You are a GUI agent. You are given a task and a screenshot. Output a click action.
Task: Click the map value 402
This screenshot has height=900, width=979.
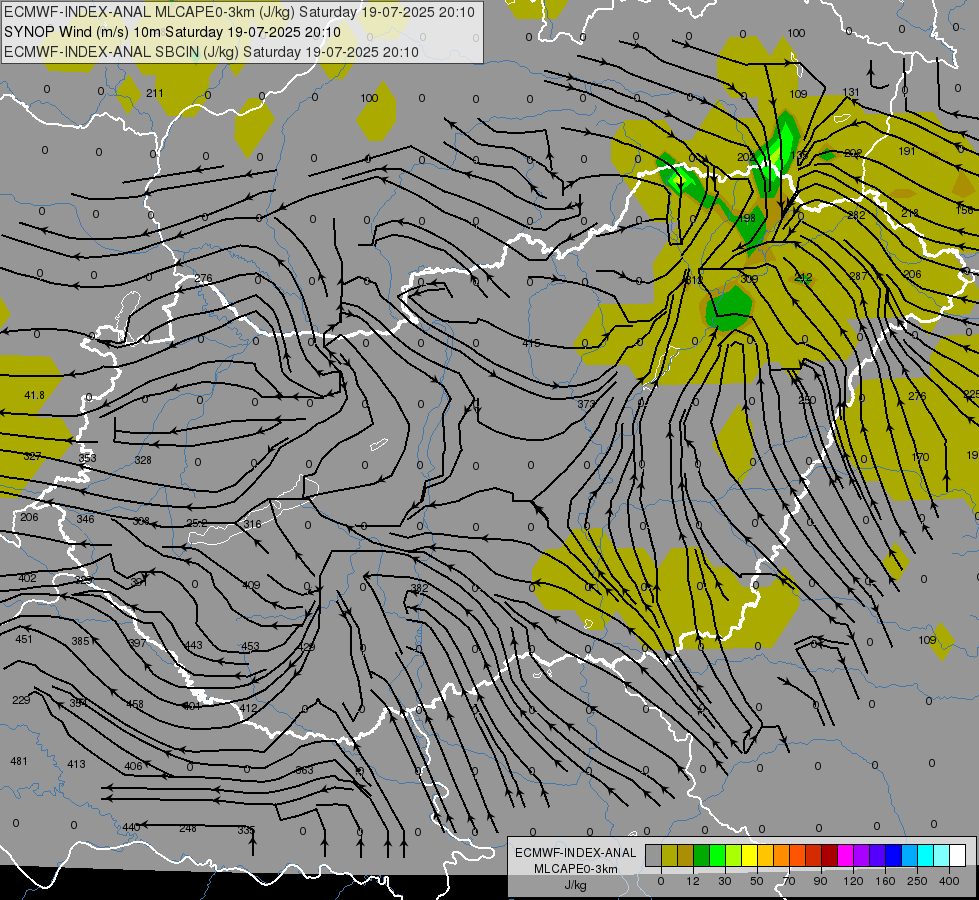coord(27,578)
